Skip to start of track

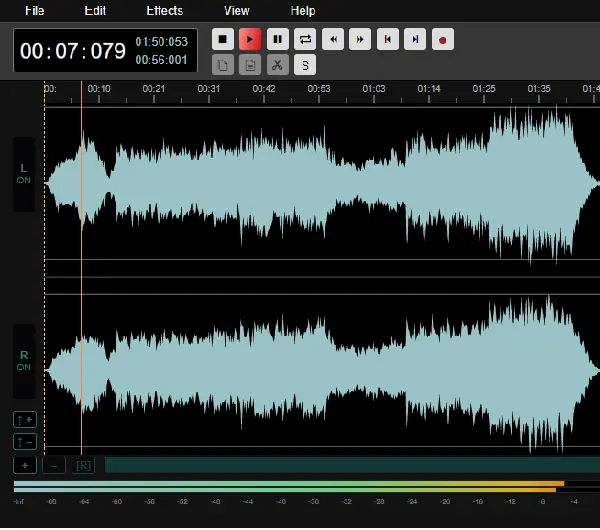point(388,39)
